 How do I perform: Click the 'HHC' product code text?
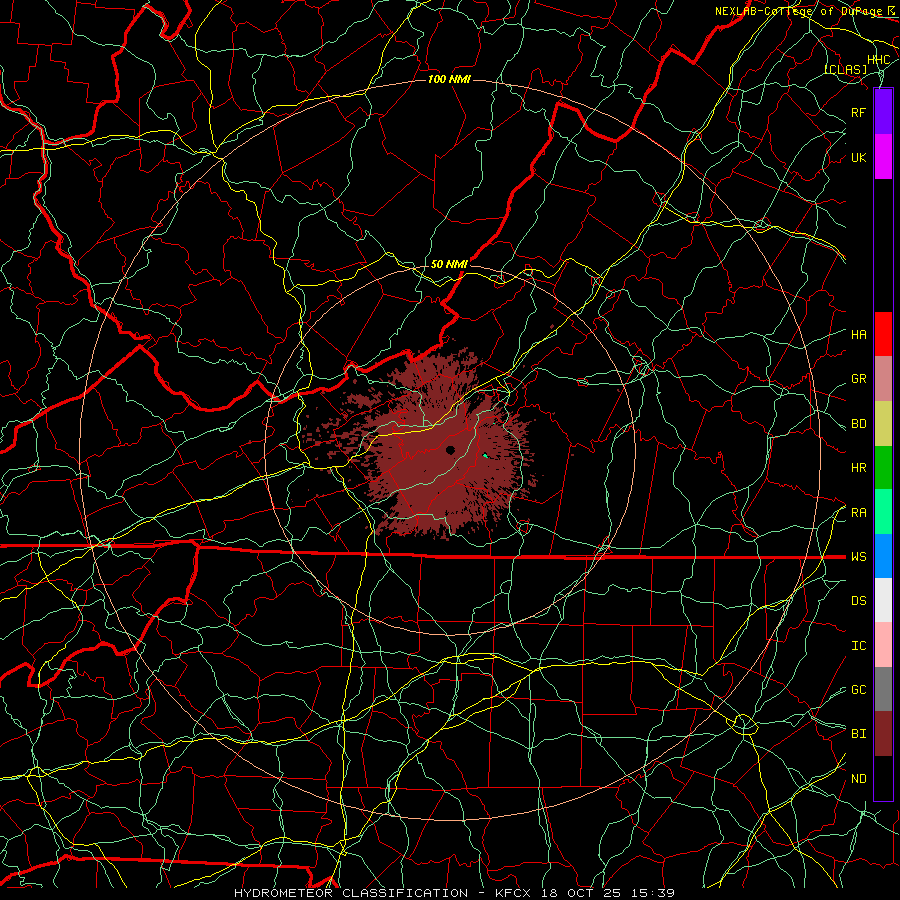pyautogui.click(x=879, y=60)
